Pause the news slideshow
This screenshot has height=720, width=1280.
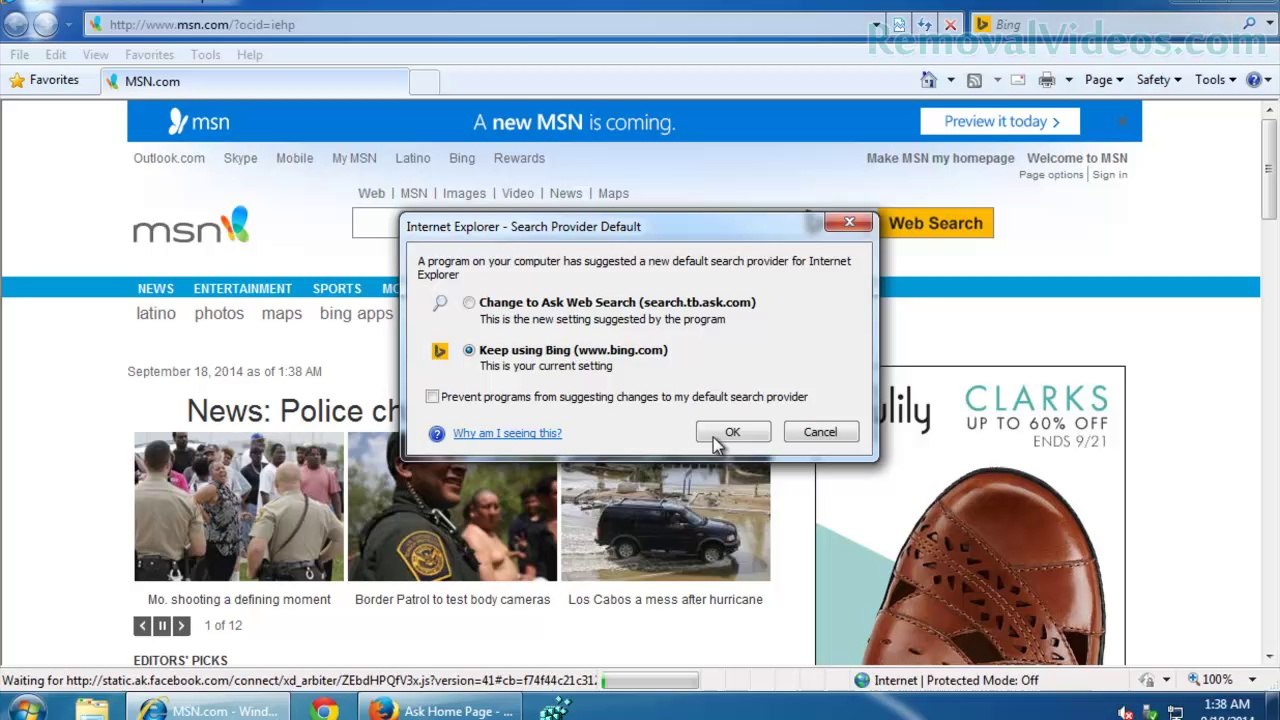point(162,626)
